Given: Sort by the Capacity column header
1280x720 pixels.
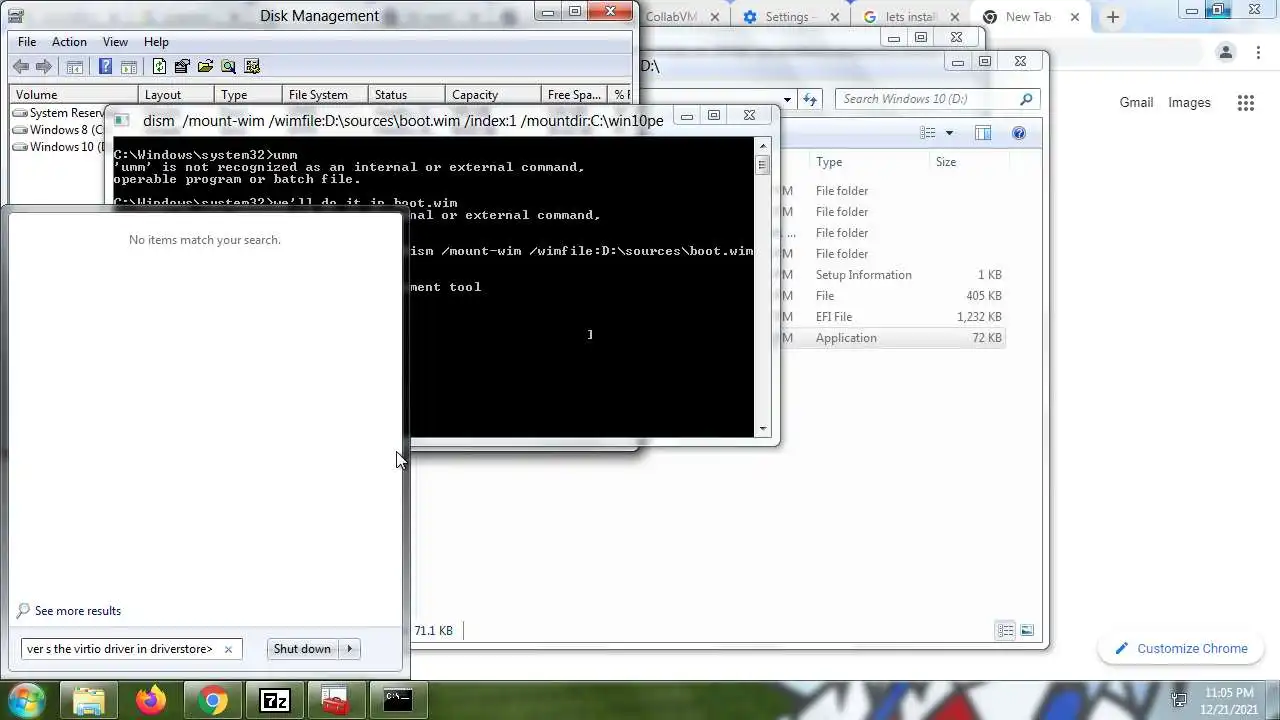Looking at the screenshot, I should tap(491, 95).
